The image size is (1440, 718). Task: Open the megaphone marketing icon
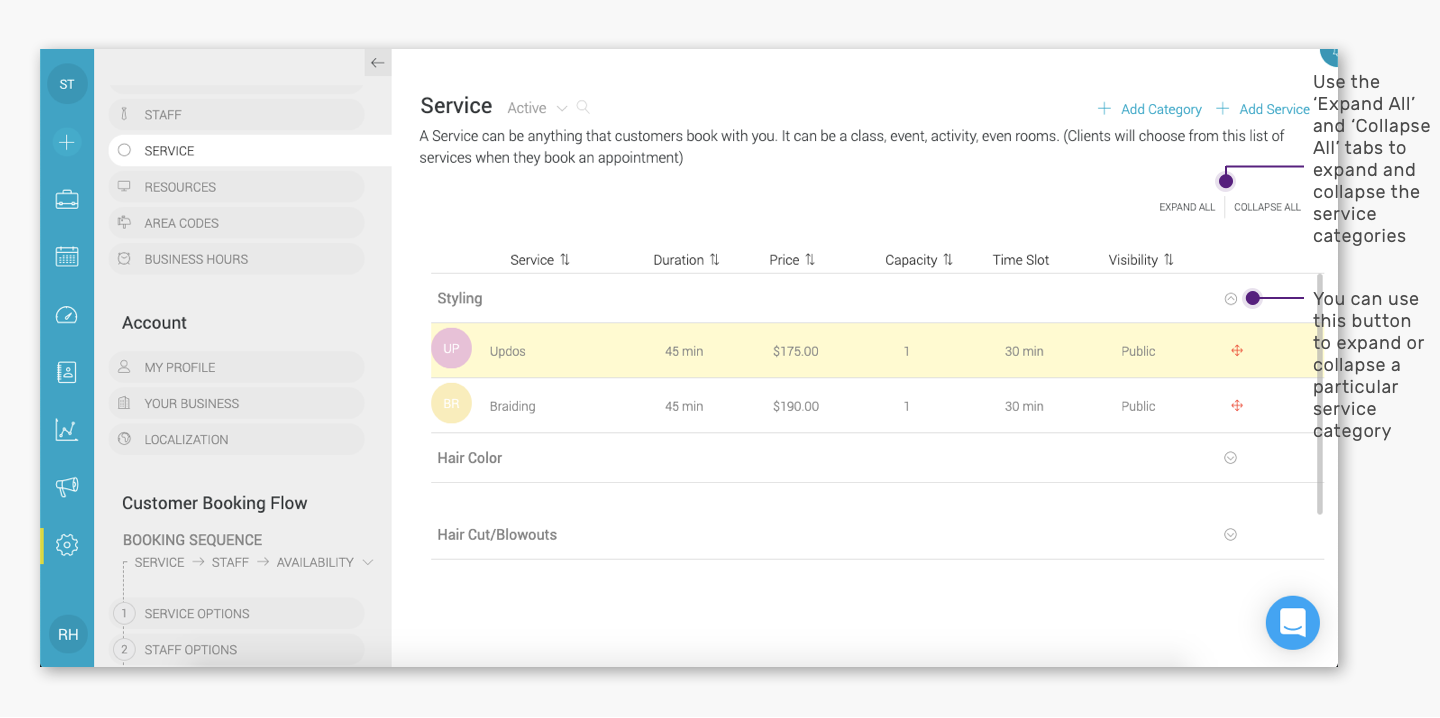point(67,487)
